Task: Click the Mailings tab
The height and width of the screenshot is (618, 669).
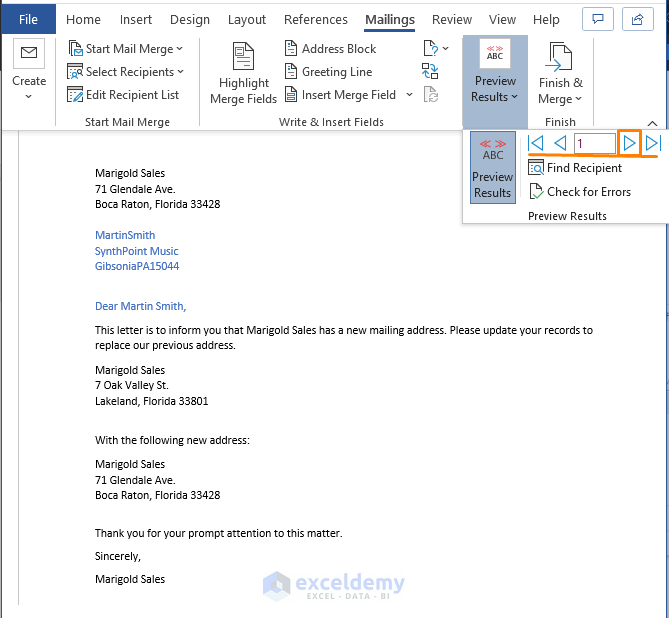Action: pos(390,20)
